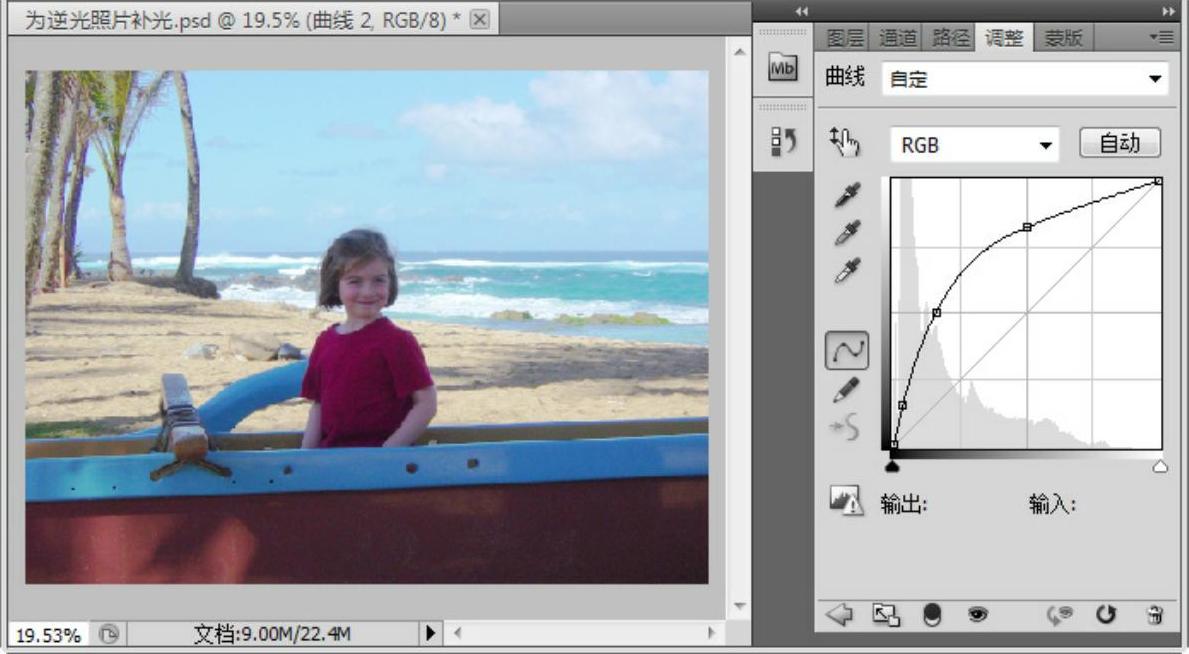Image resolution: width=1189 pixels, height=654 pixels.
Task: Pick the white point eyedropper
Action: point(846,270)
